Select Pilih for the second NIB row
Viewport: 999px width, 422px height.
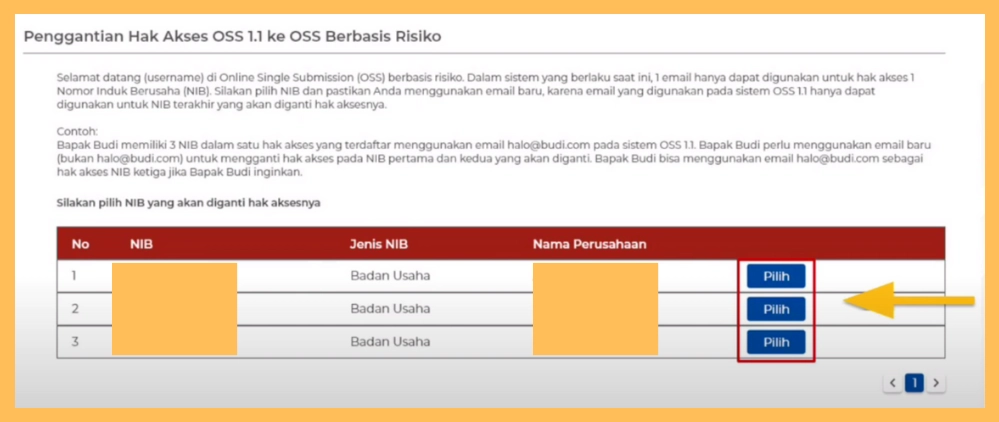tap(776, 309)
